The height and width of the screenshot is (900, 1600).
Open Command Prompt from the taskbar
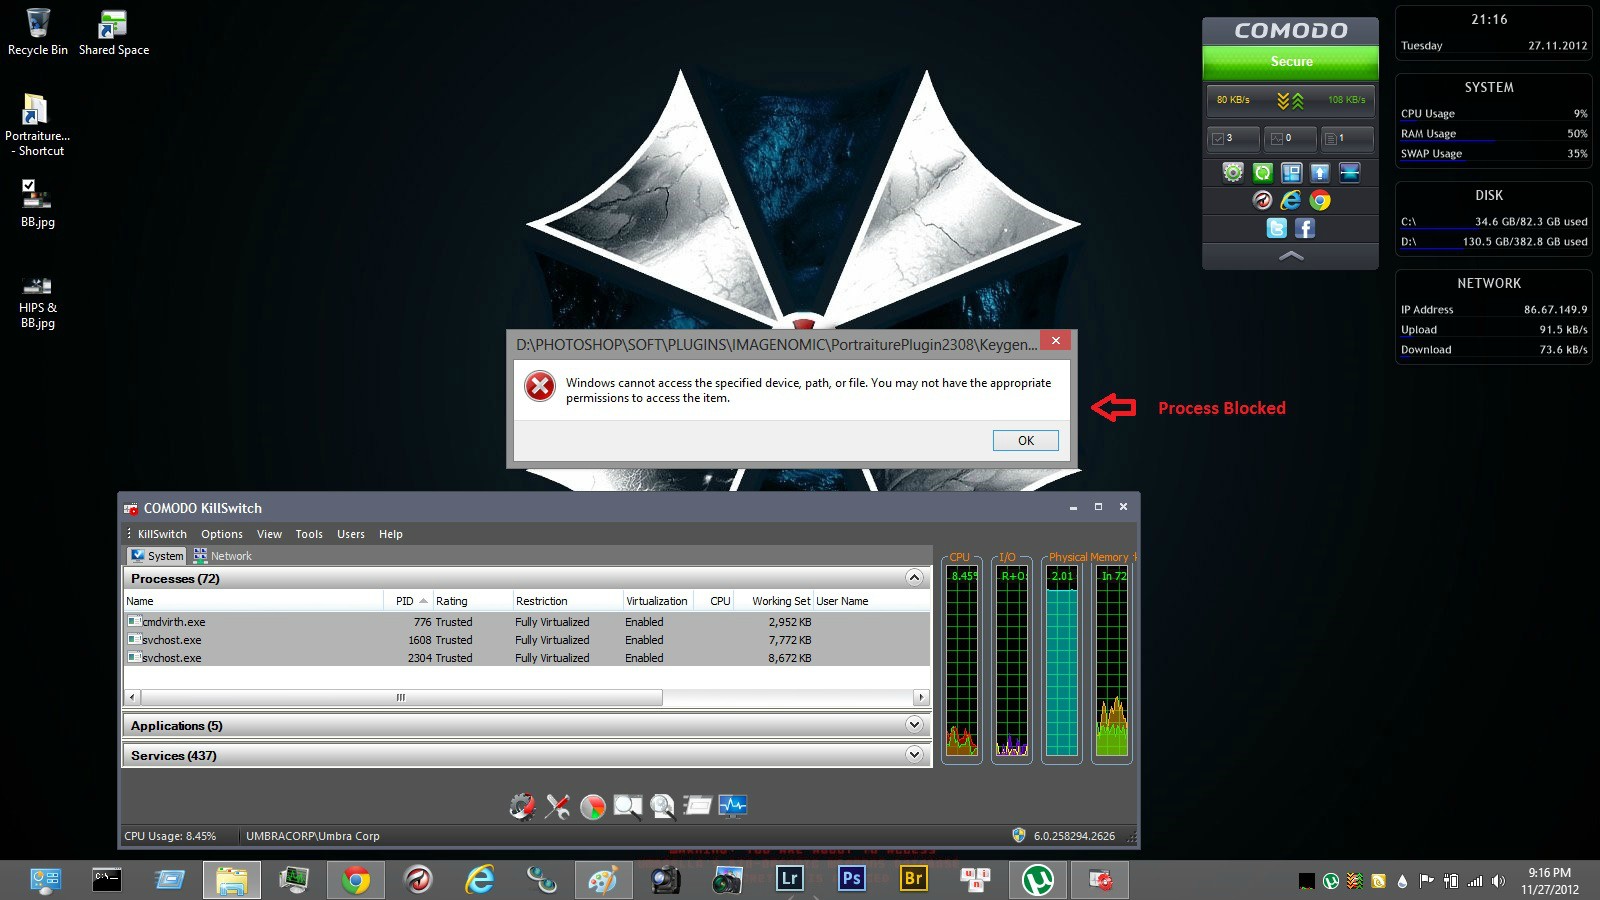[108, 880]
